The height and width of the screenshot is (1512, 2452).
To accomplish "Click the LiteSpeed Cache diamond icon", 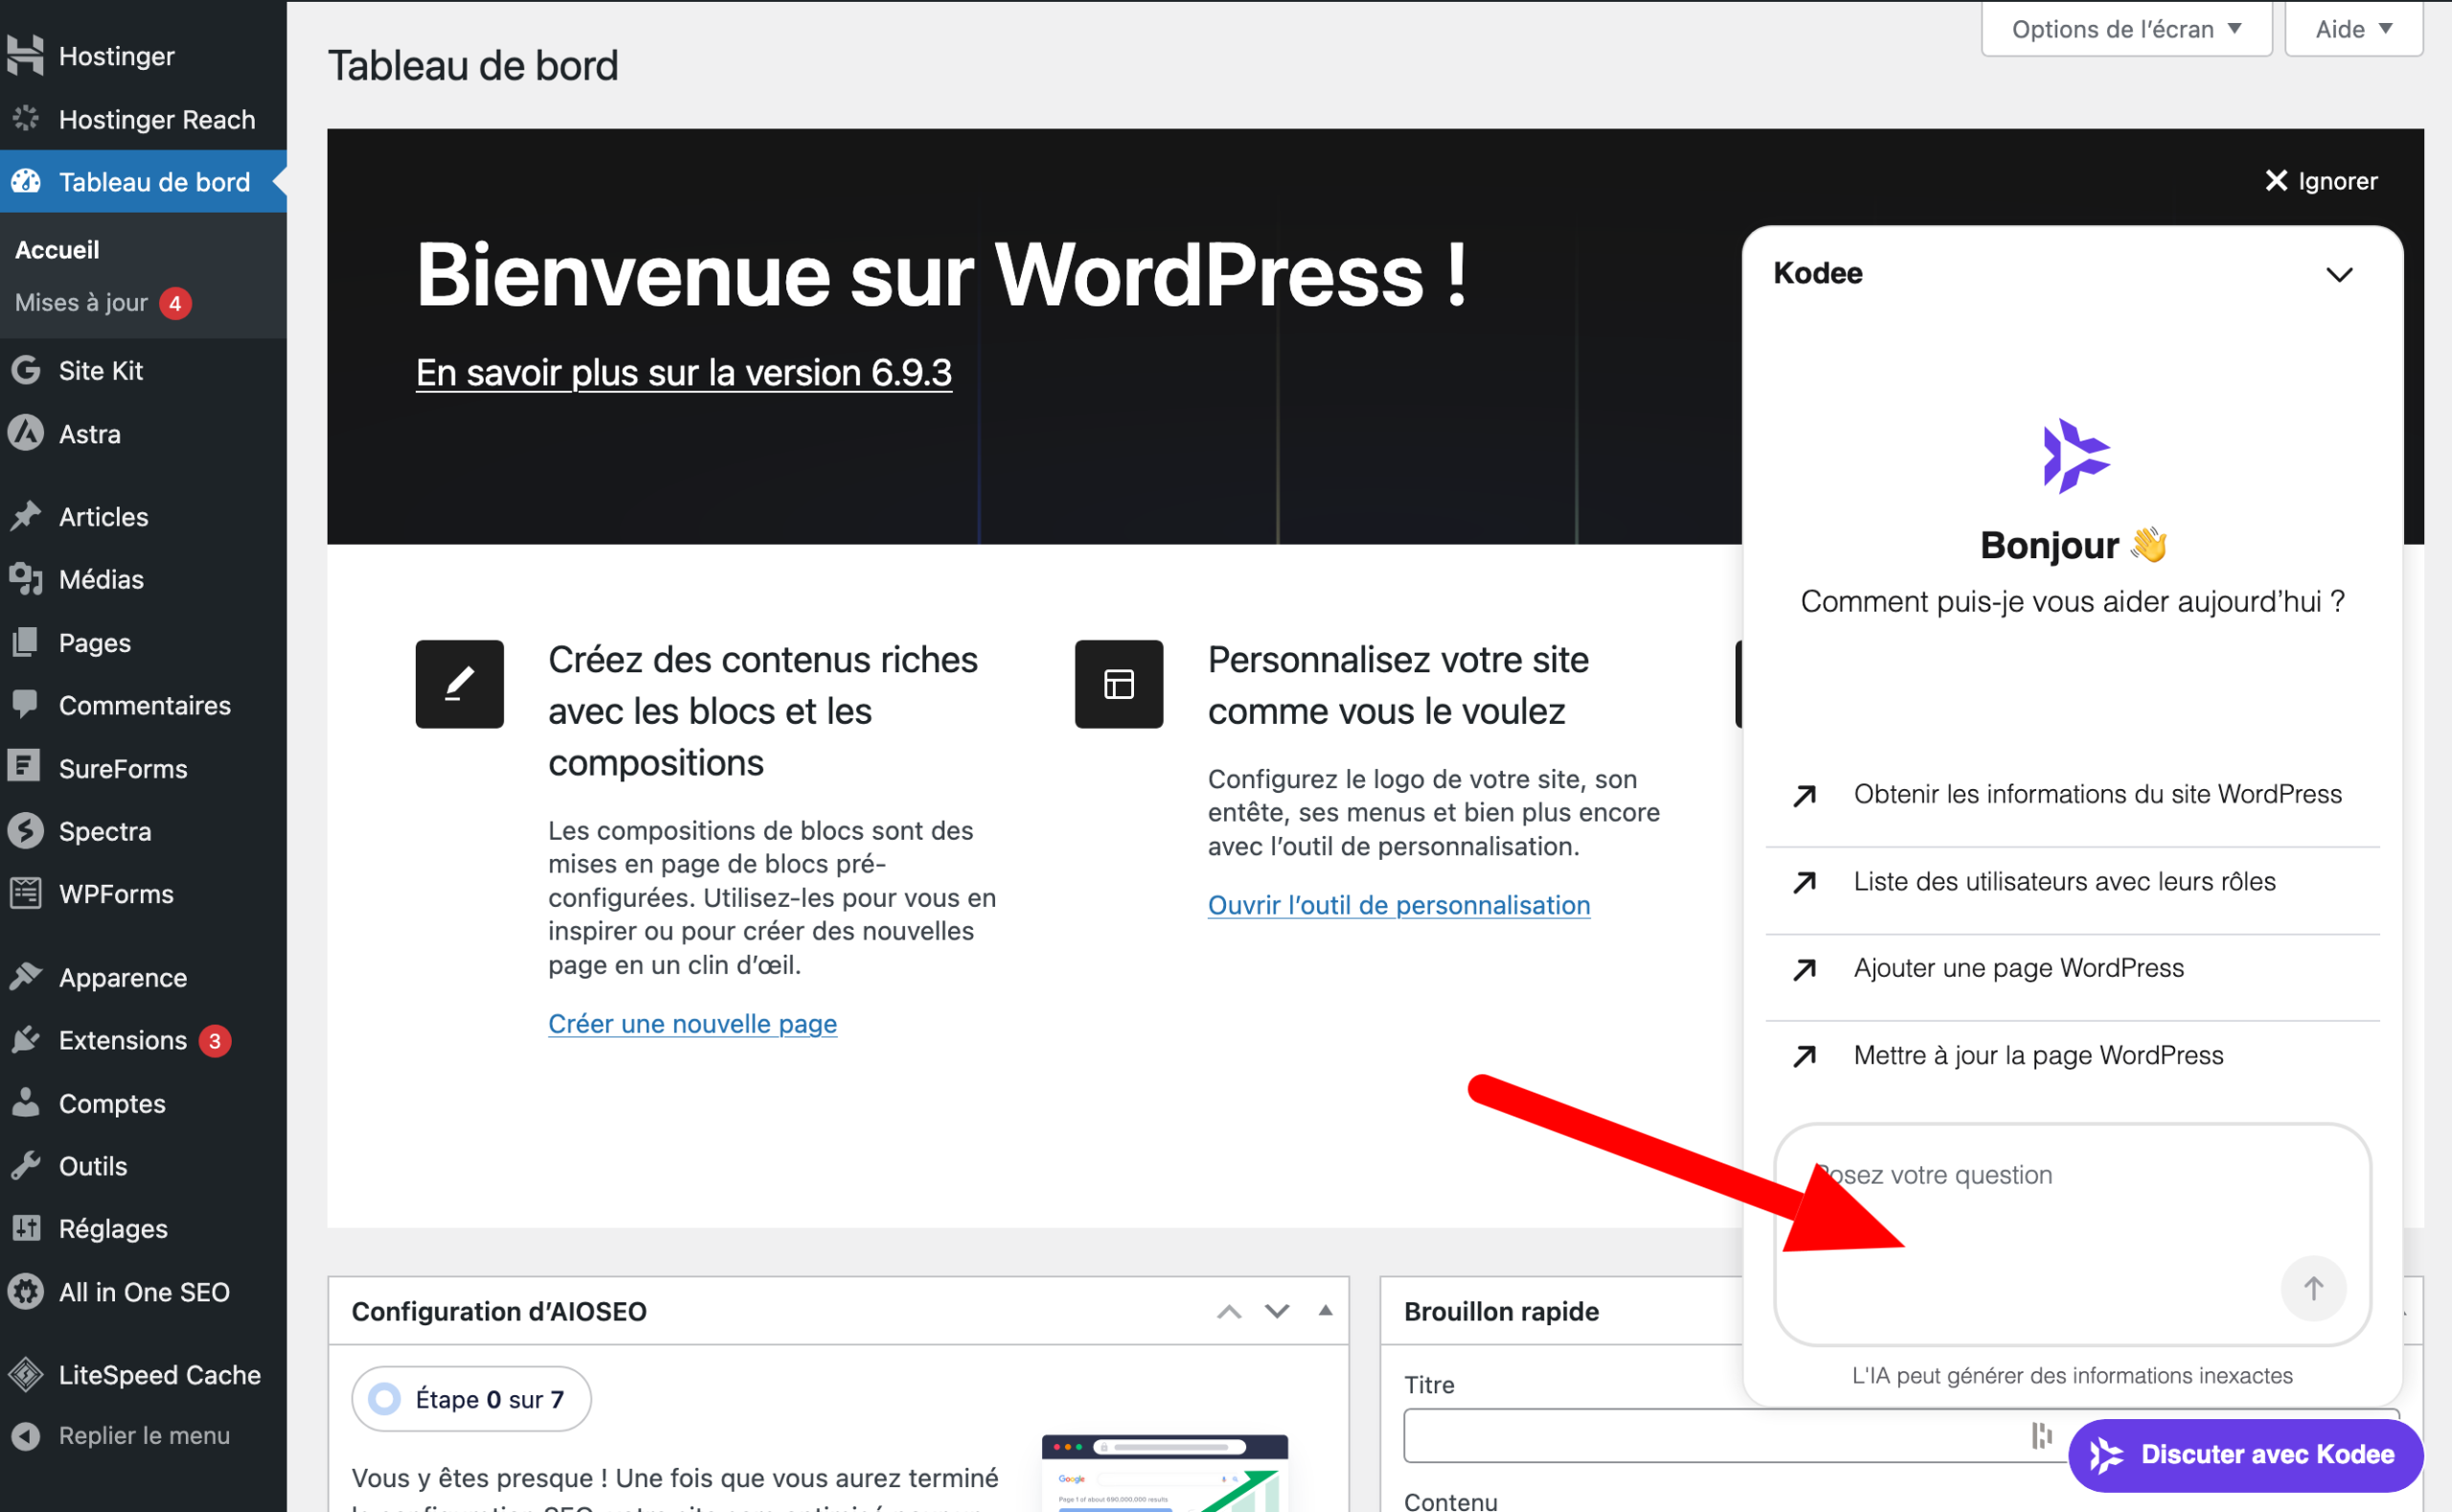I will pos(26,1374).
